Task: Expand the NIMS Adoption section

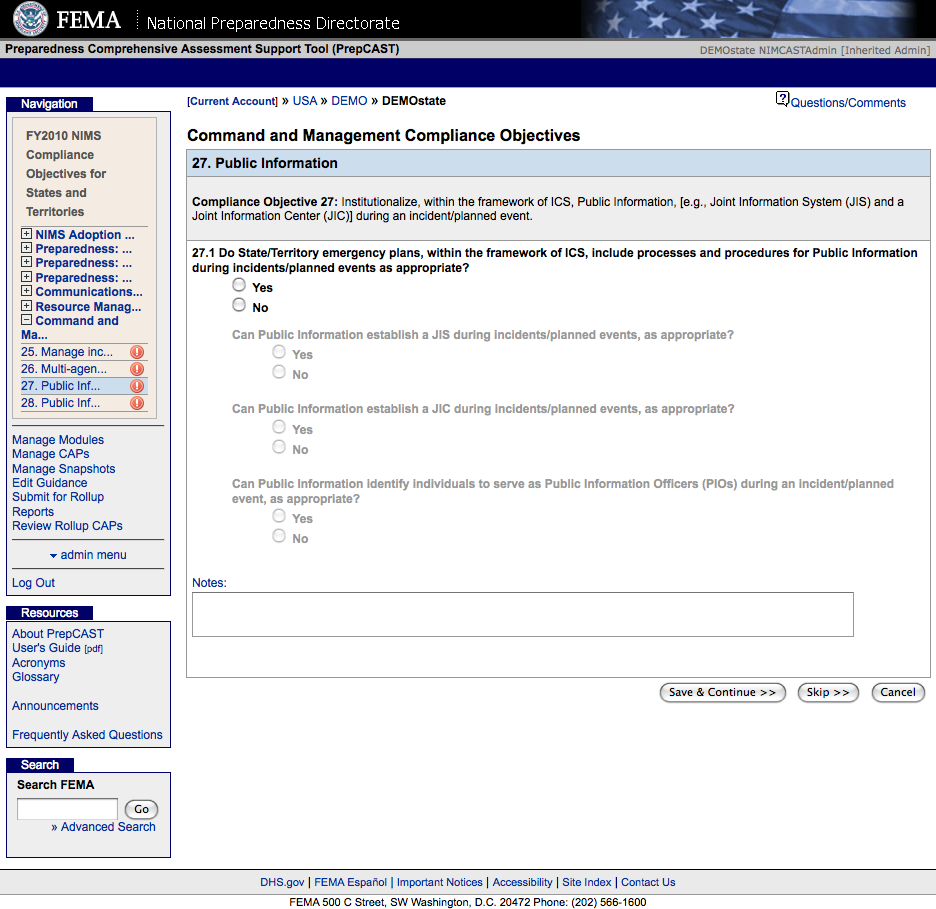Action: pos(27,235)
